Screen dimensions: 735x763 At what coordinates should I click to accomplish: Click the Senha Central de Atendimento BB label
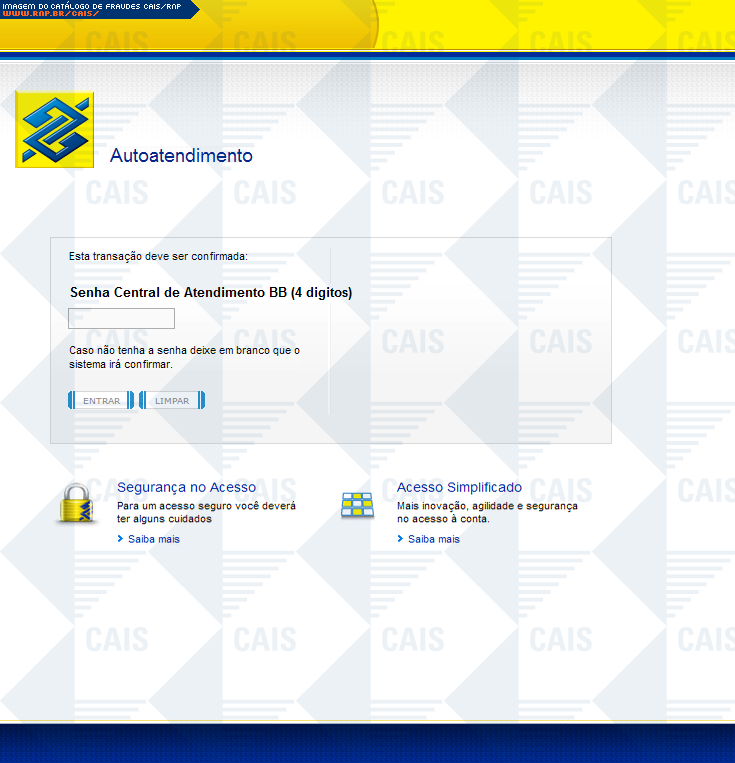pos(211,293)
